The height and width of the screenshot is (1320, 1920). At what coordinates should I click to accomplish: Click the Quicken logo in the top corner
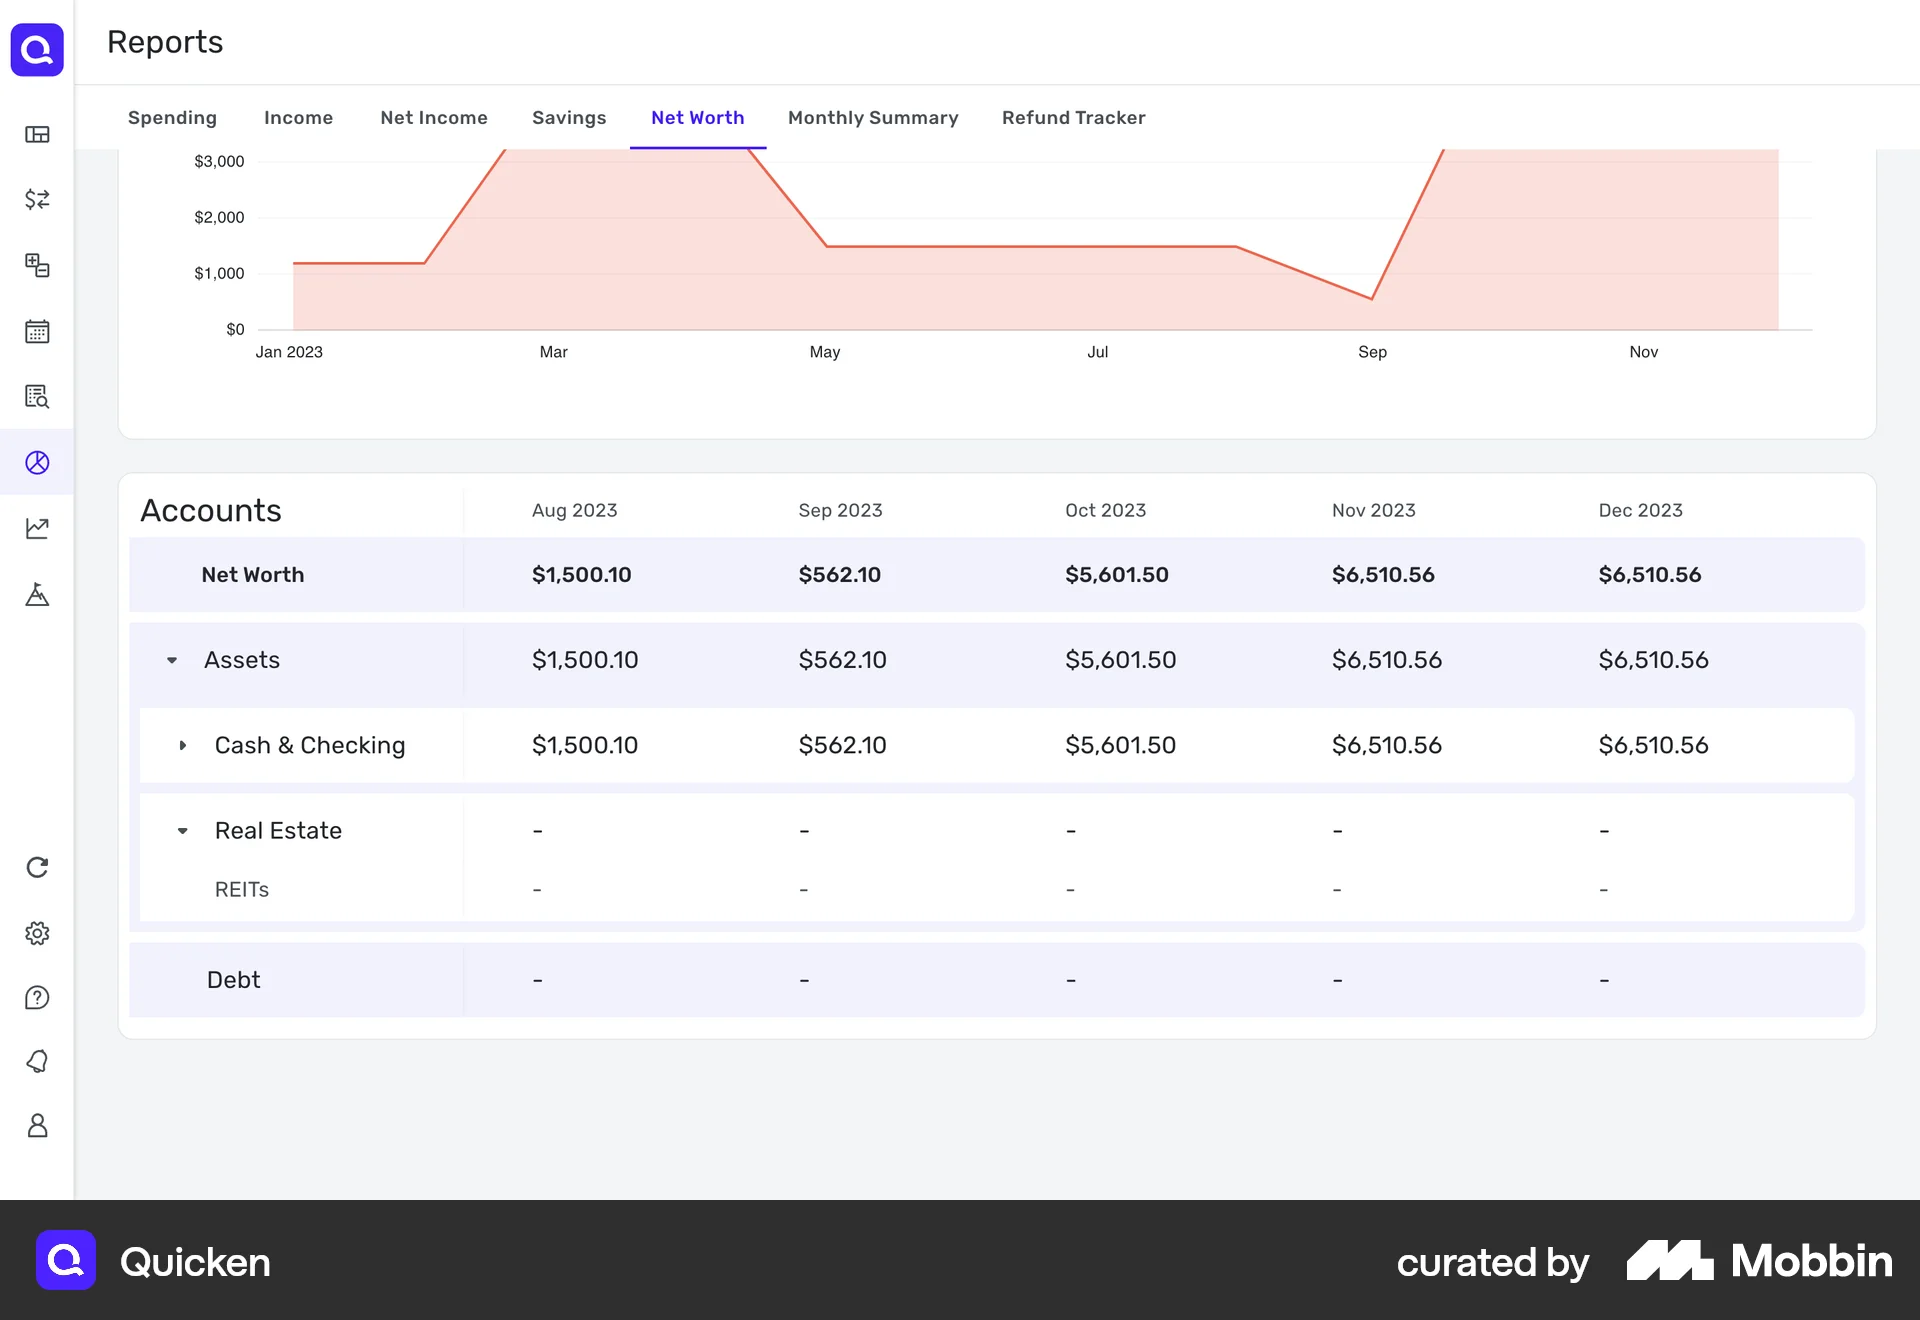coord(37,50)
